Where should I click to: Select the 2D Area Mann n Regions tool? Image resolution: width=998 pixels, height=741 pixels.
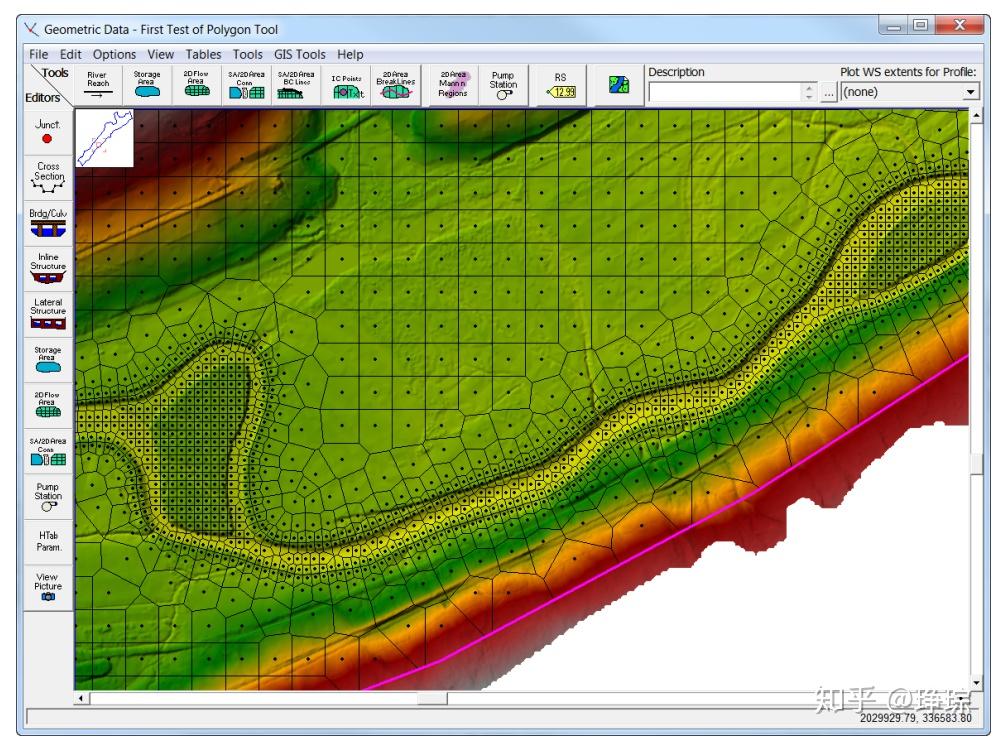coord(453,85)
